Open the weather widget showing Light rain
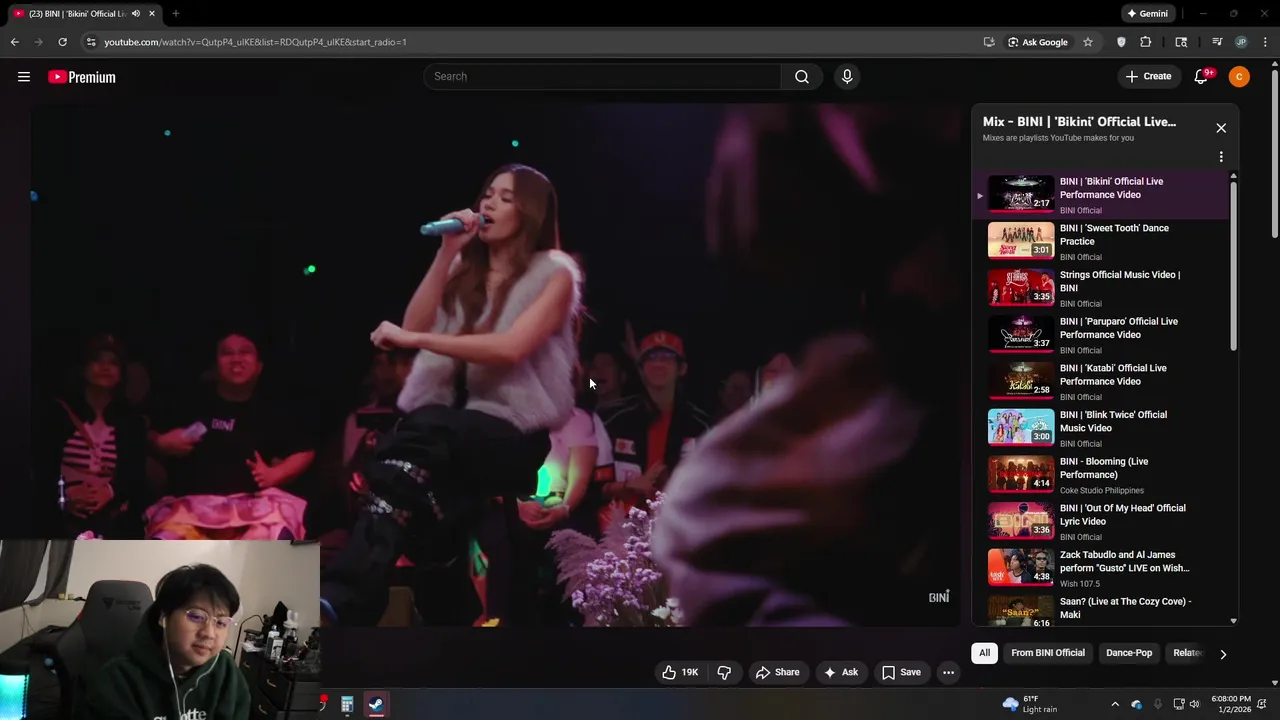Screen dimensions: 1280x720 (1030, 704)
